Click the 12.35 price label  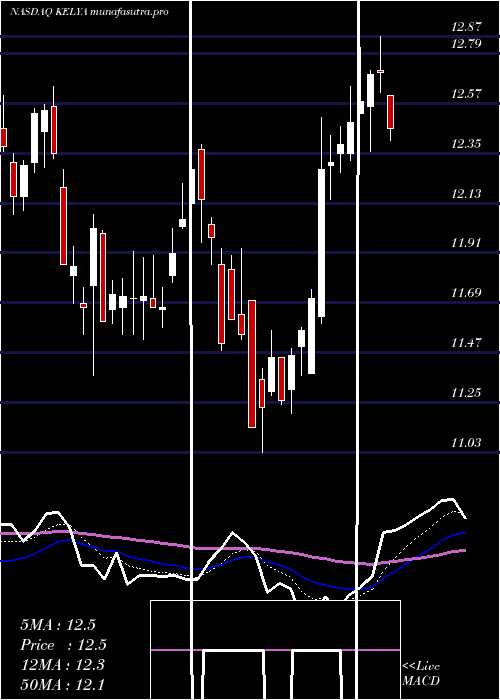467,144
